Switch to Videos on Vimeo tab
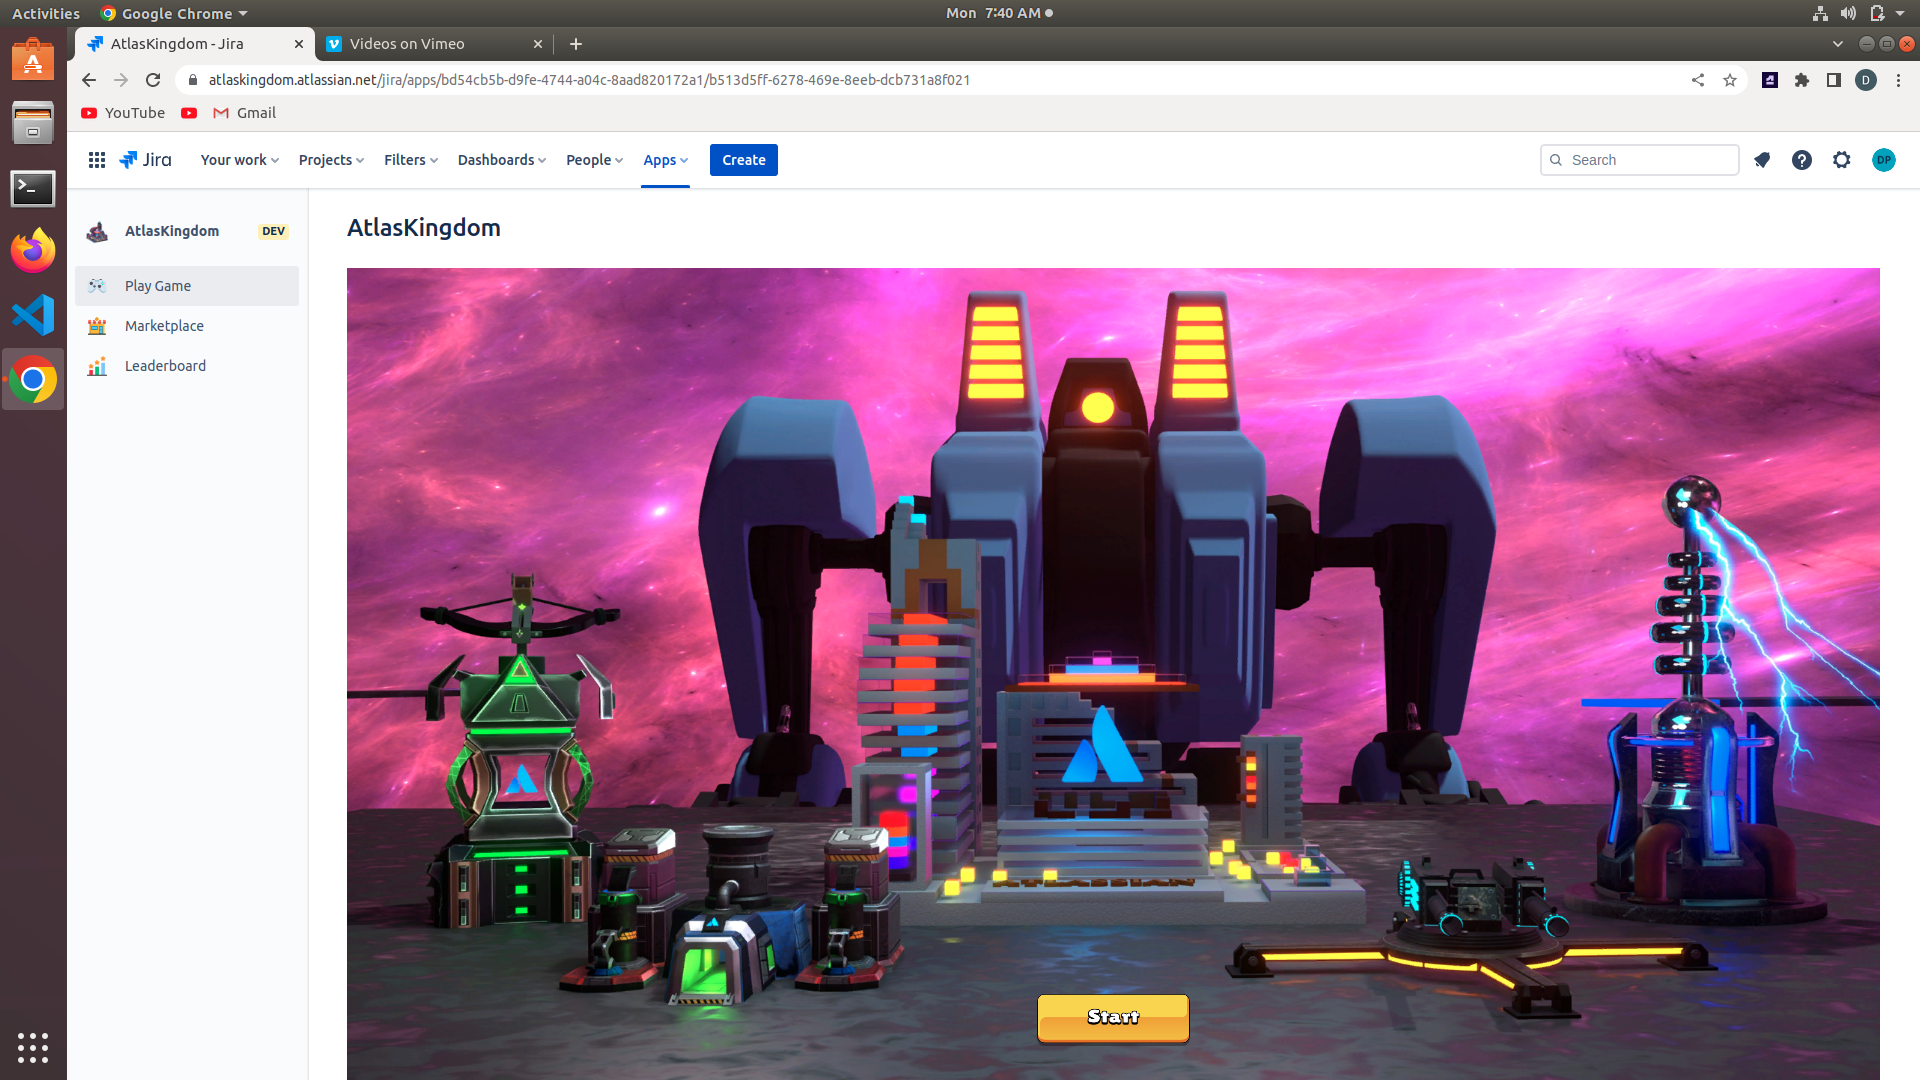Viewport: 1920px width, 1080px height. 430,44
